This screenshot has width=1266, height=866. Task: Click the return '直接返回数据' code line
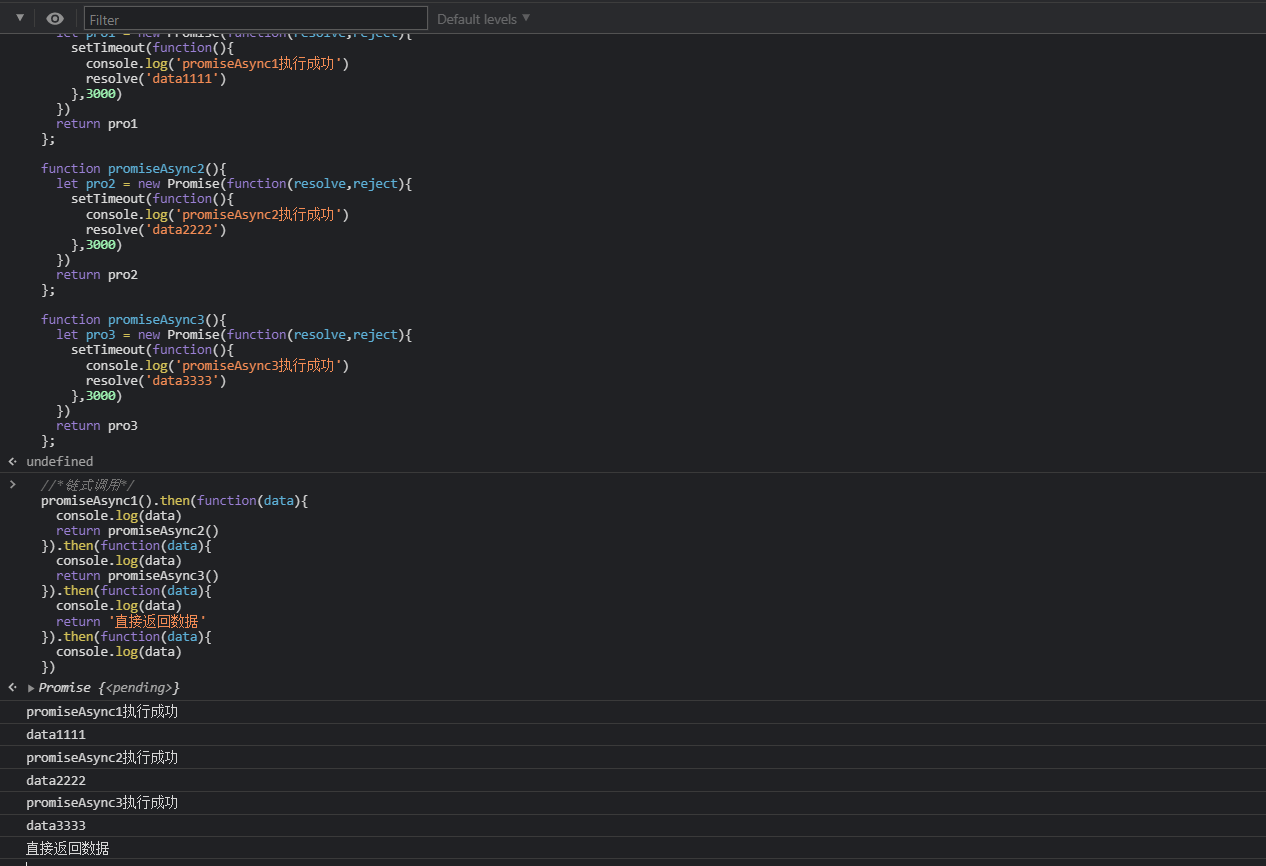(131, 621)
